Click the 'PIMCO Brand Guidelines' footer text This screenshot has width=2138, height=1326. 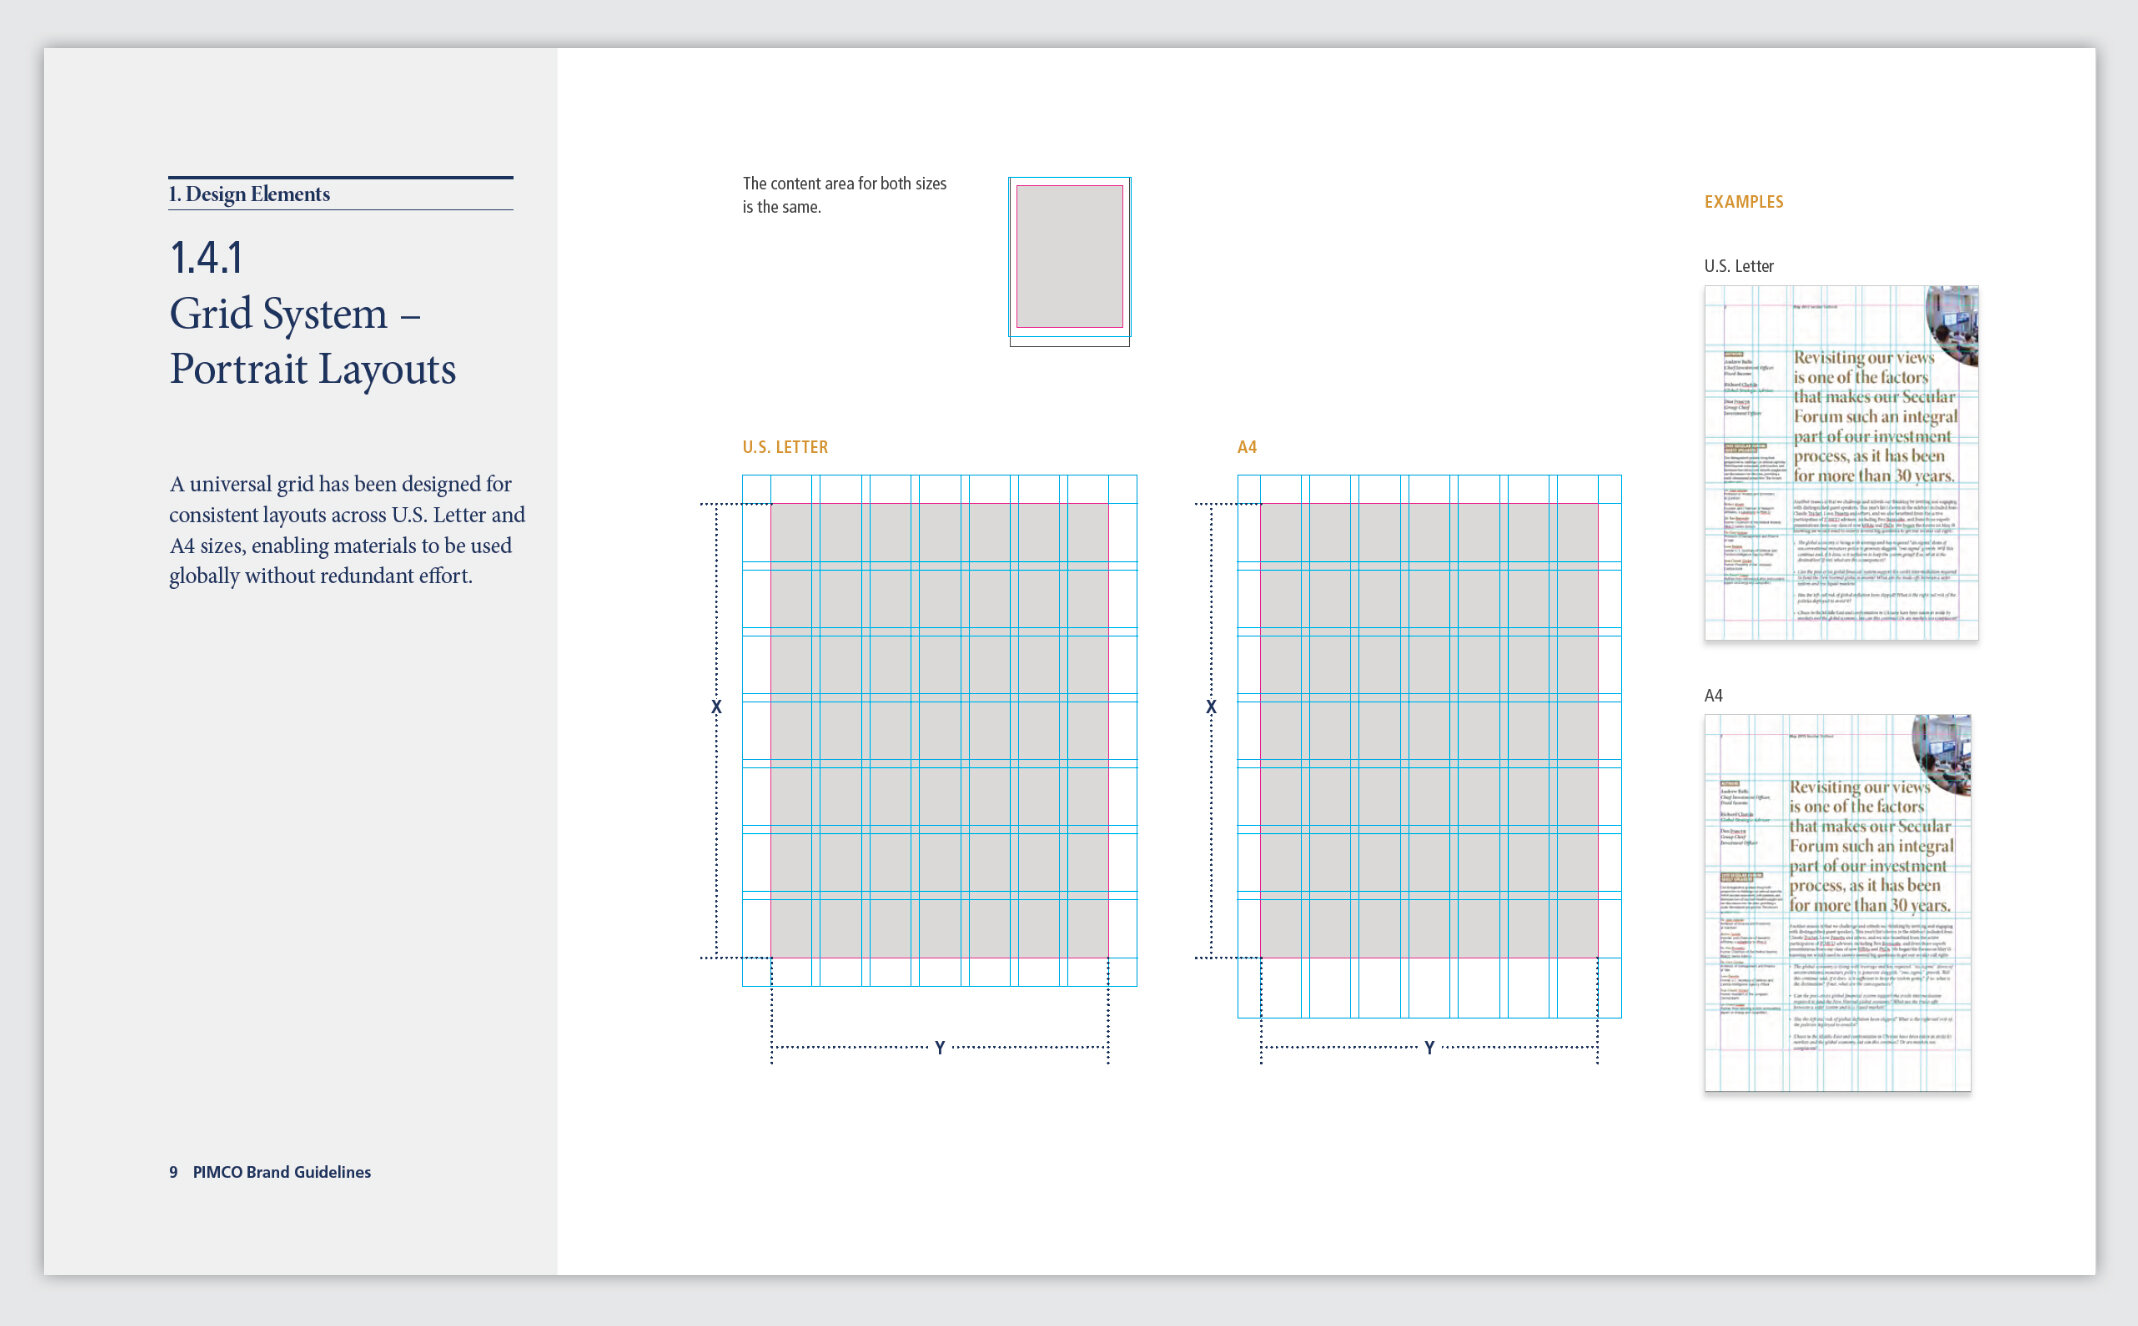click(x=281, y=1172)
